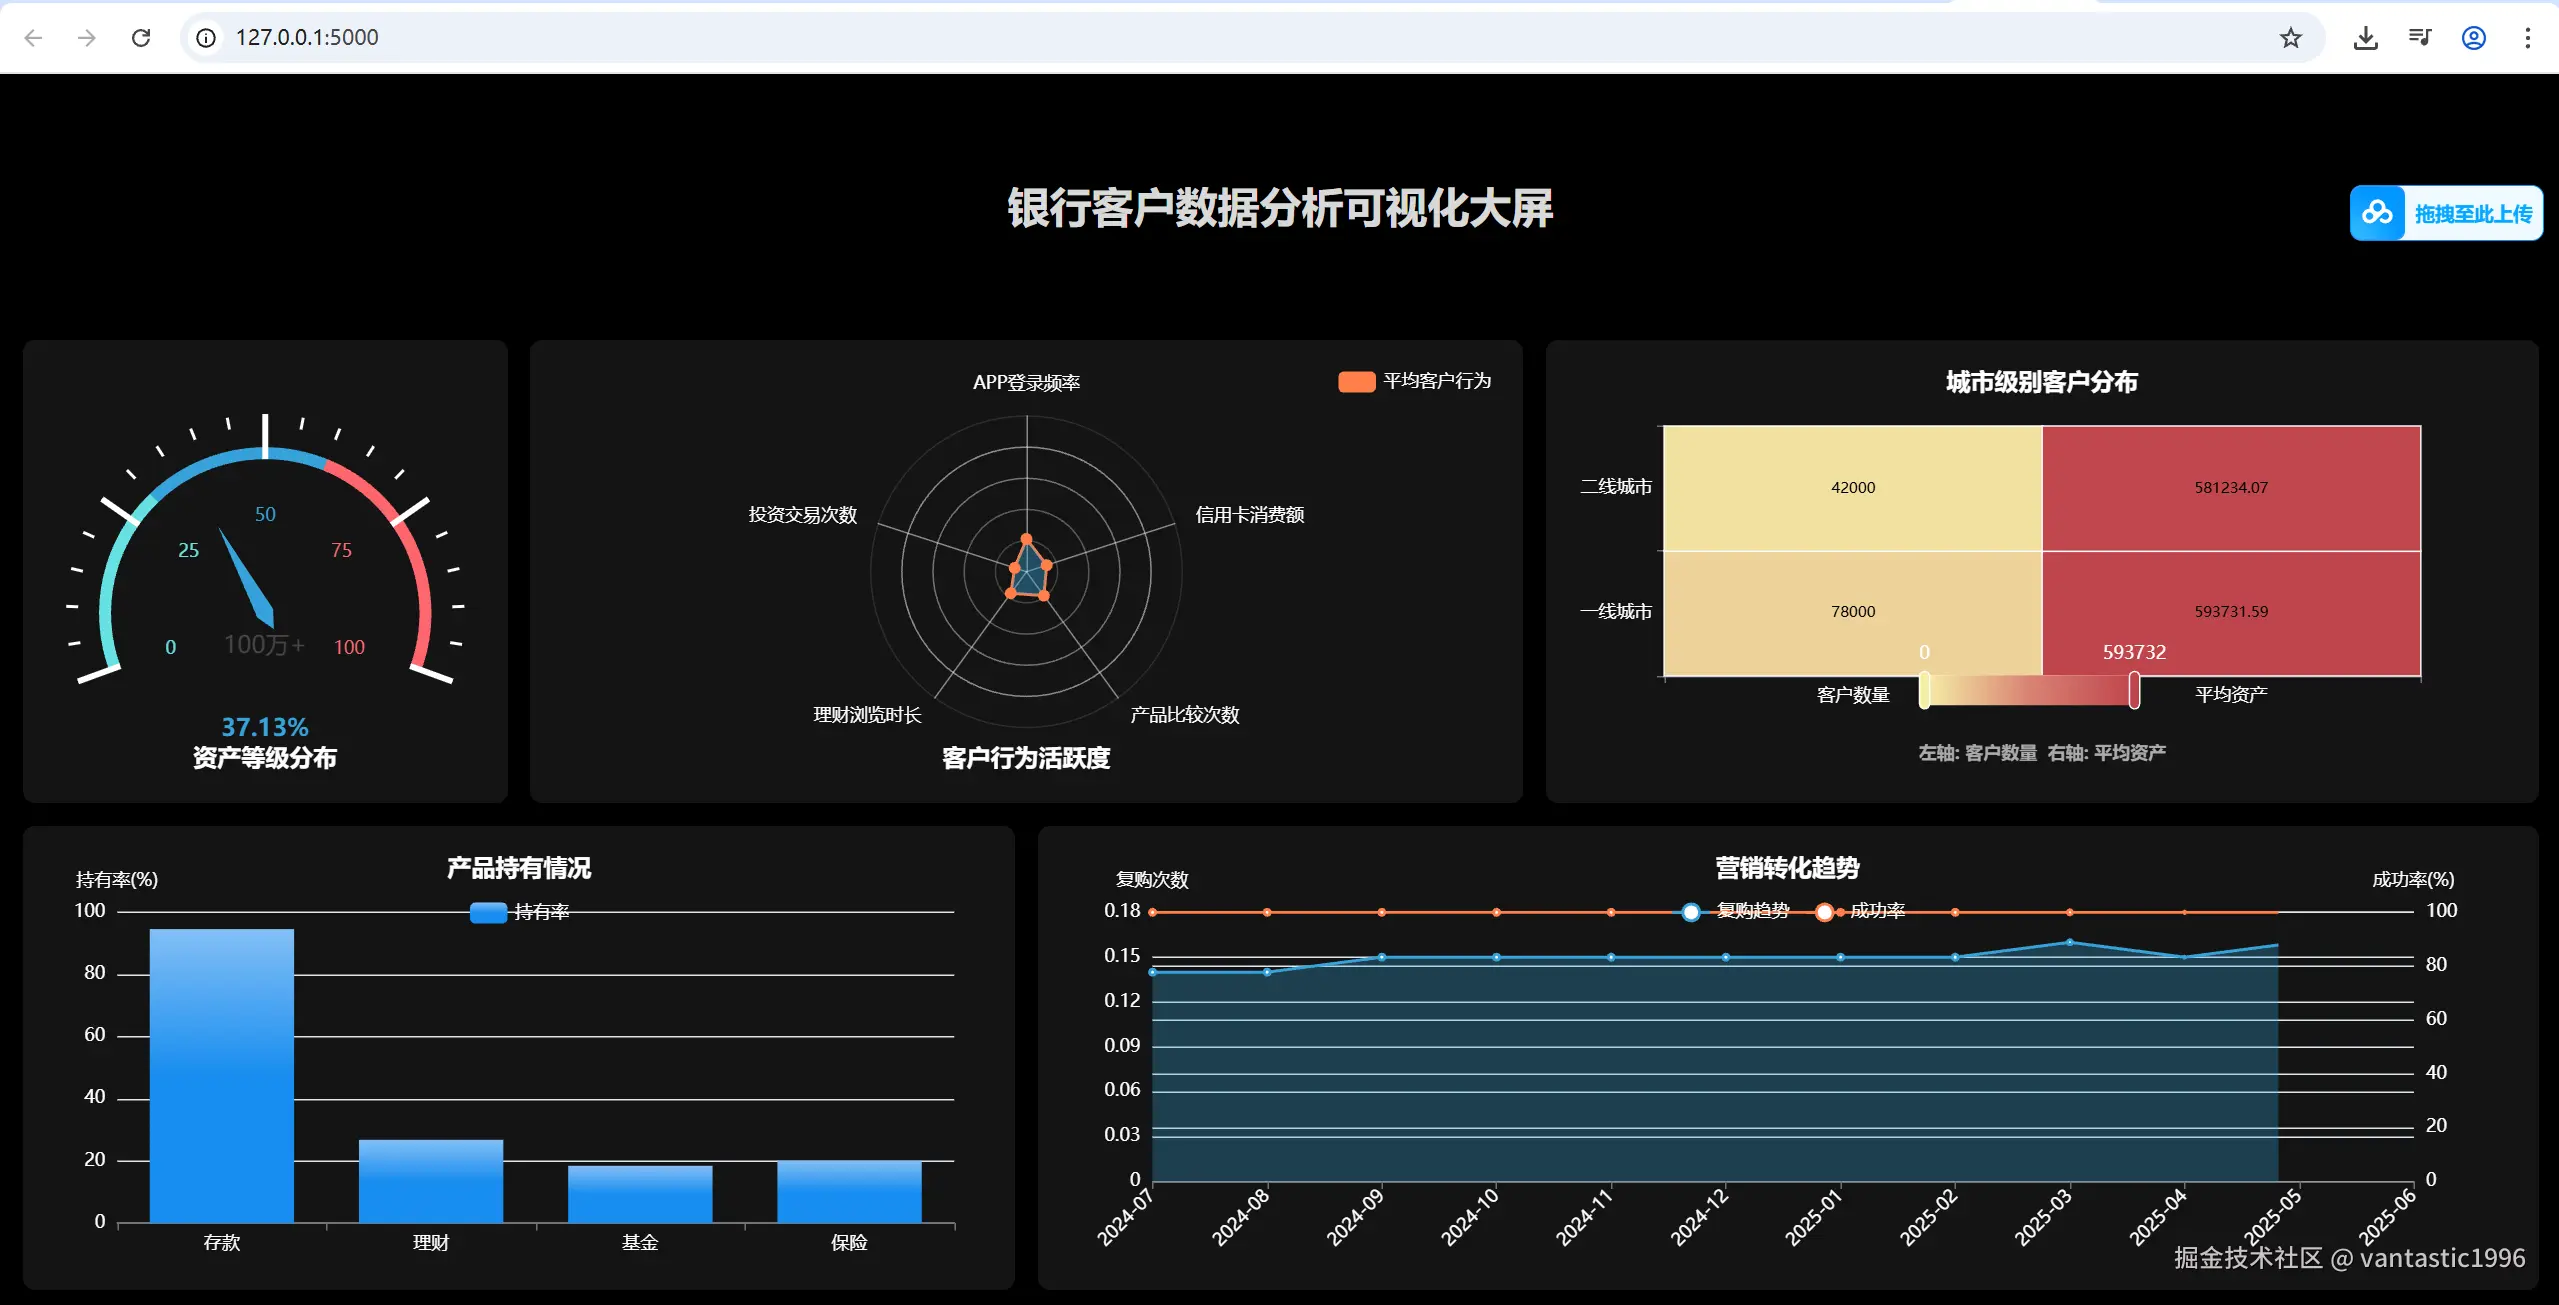2559x1305 pixels.
Task: Bookmark this page with star icon
Action: [x=2290, y=38]
